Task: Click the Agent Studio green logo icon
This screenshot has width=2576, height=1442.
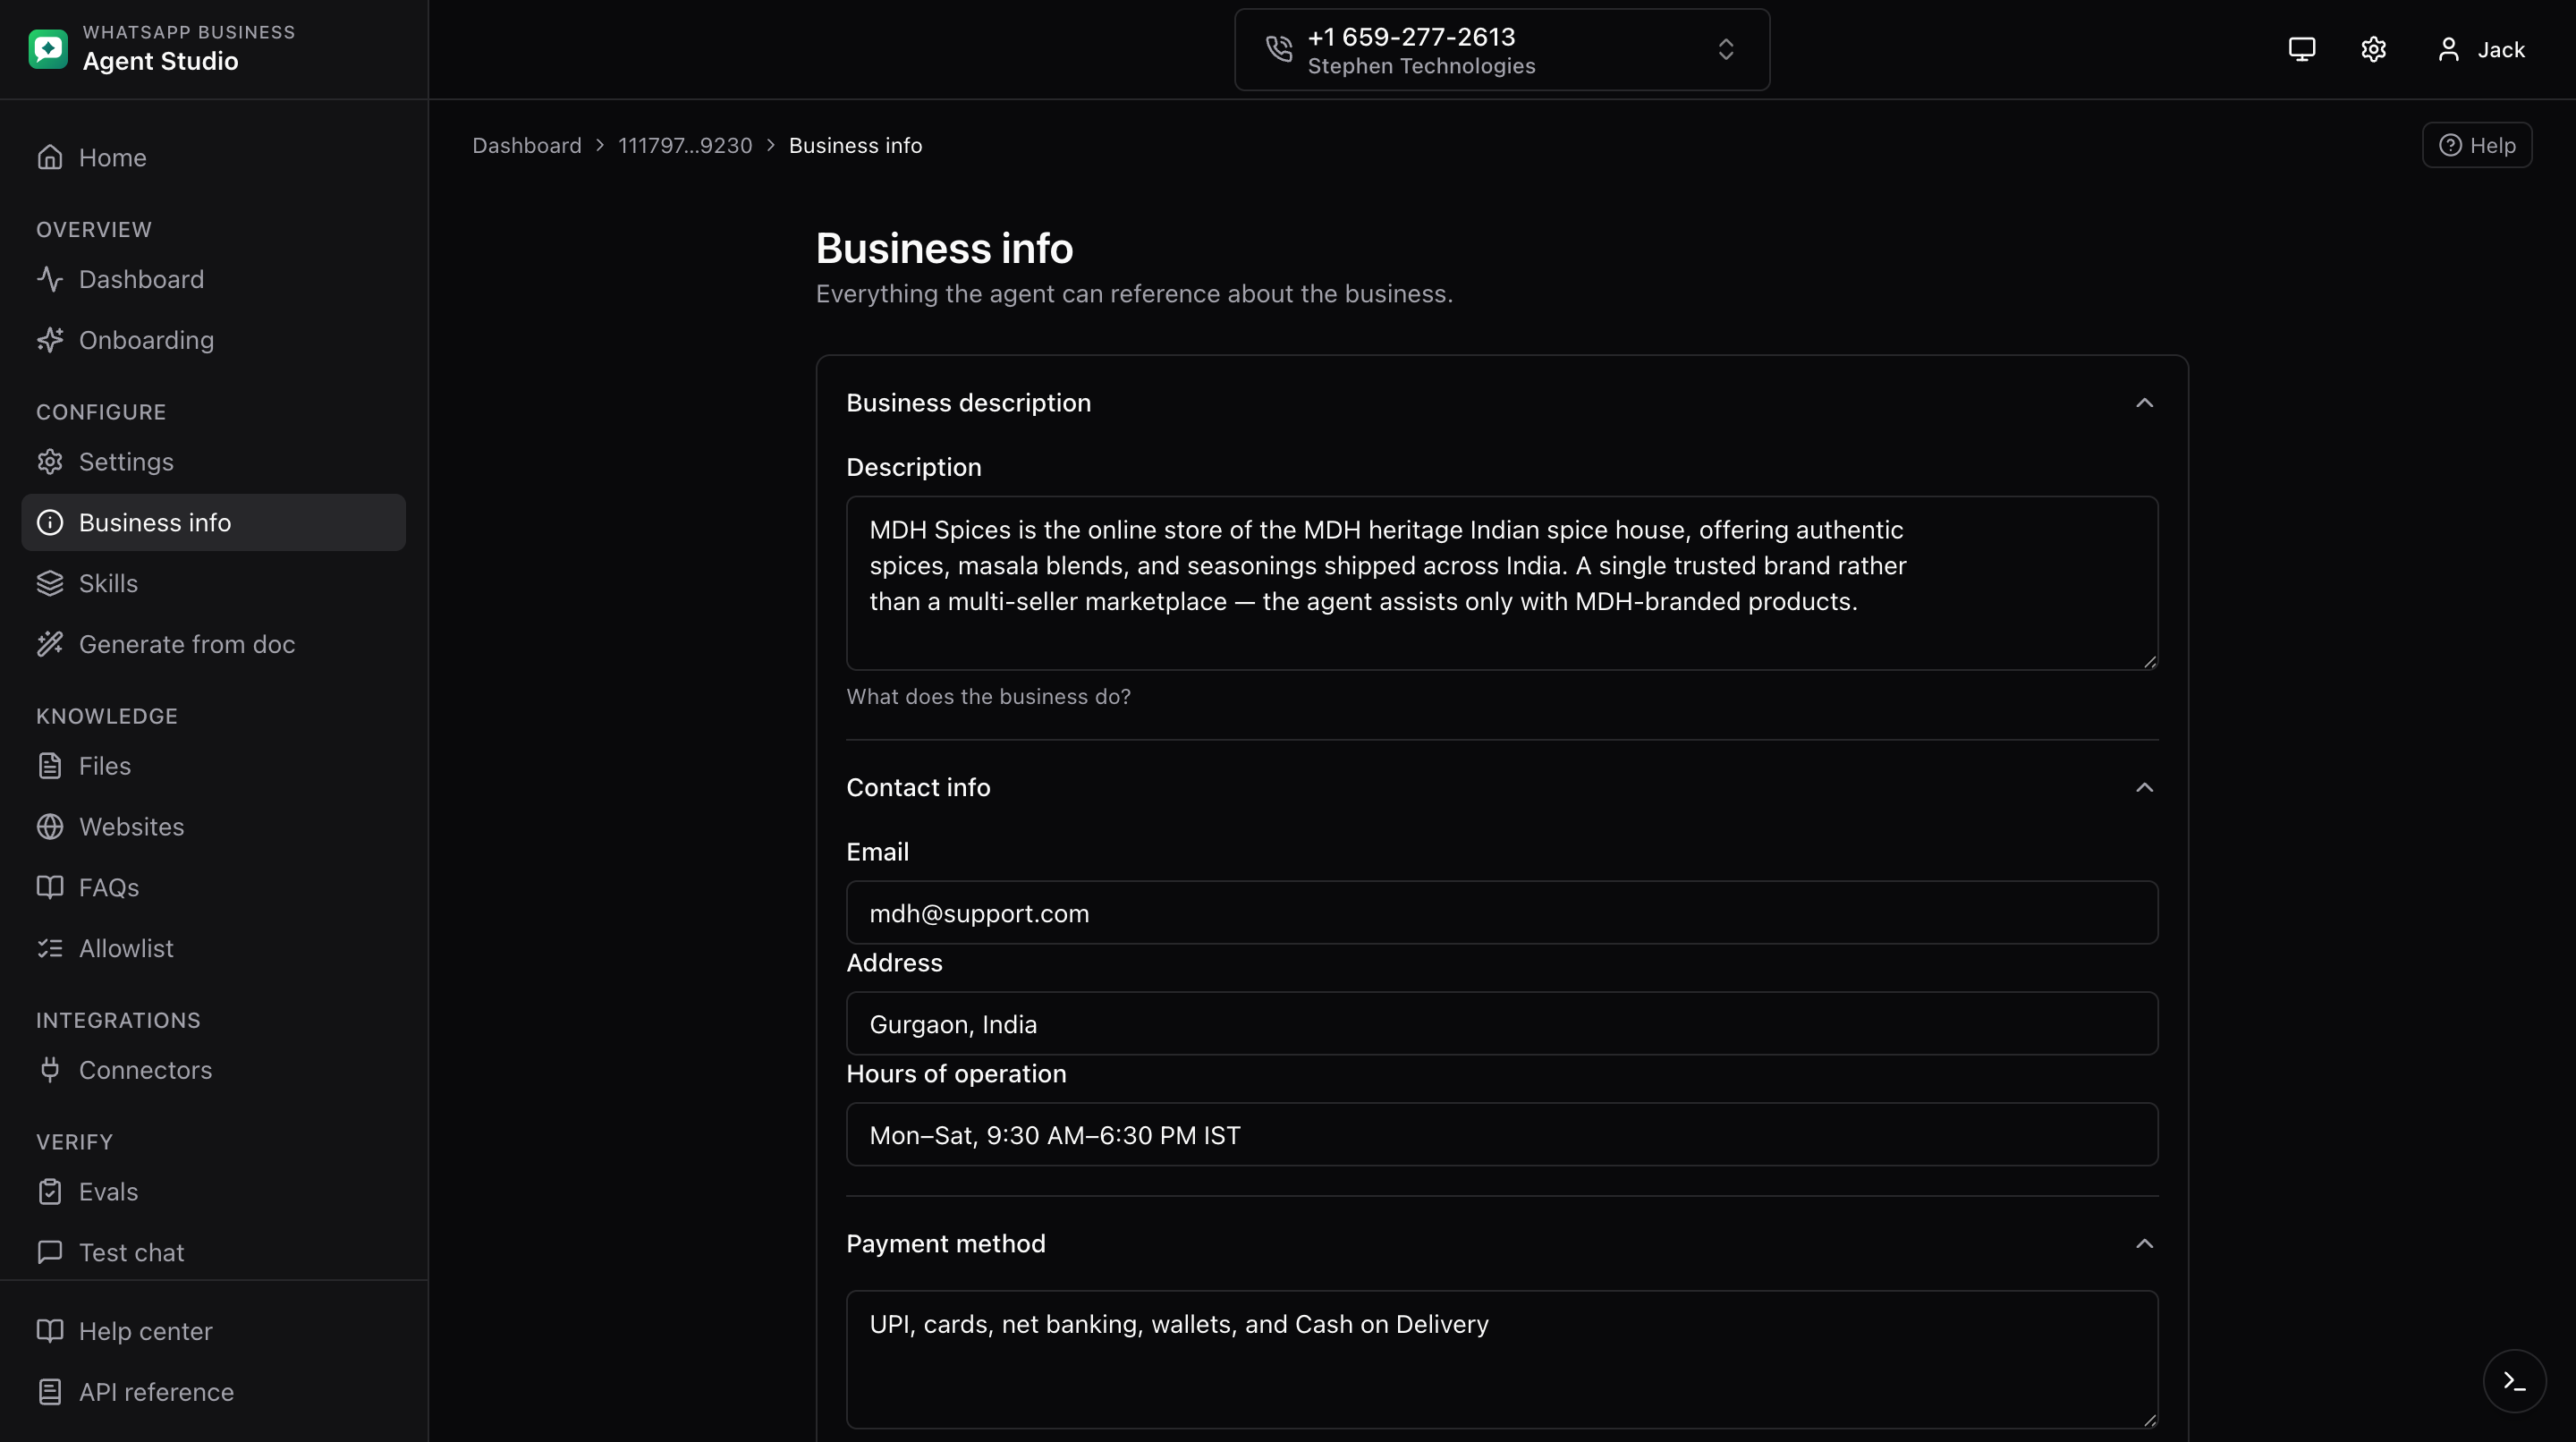Action: 48,49
